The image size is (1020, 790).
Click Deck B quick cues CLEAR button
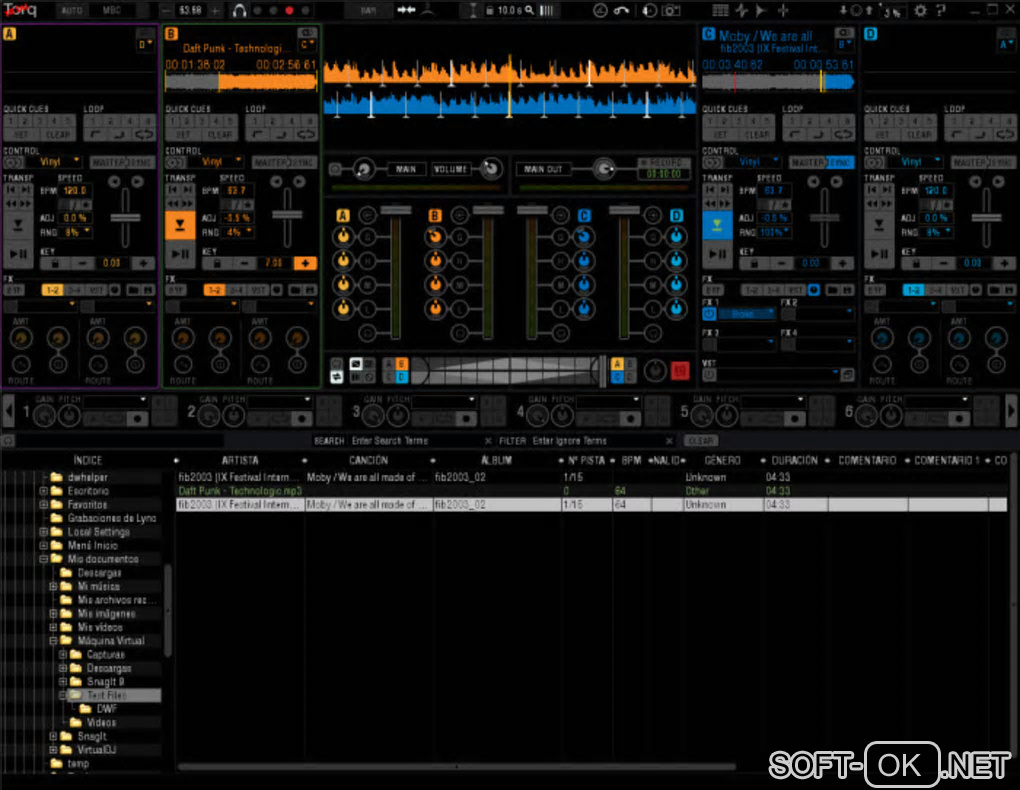pos(219,135)
